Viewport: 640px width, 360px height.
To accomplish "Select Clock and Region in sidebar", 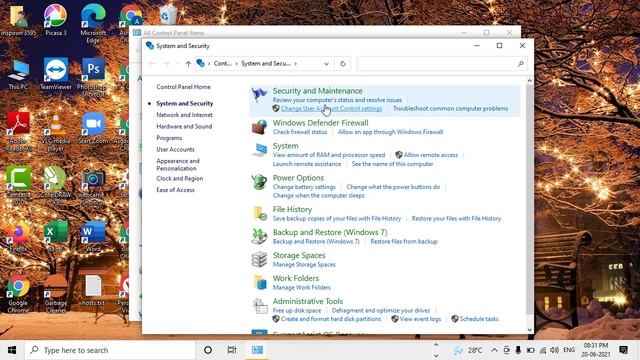I will [x=180, y=178].
